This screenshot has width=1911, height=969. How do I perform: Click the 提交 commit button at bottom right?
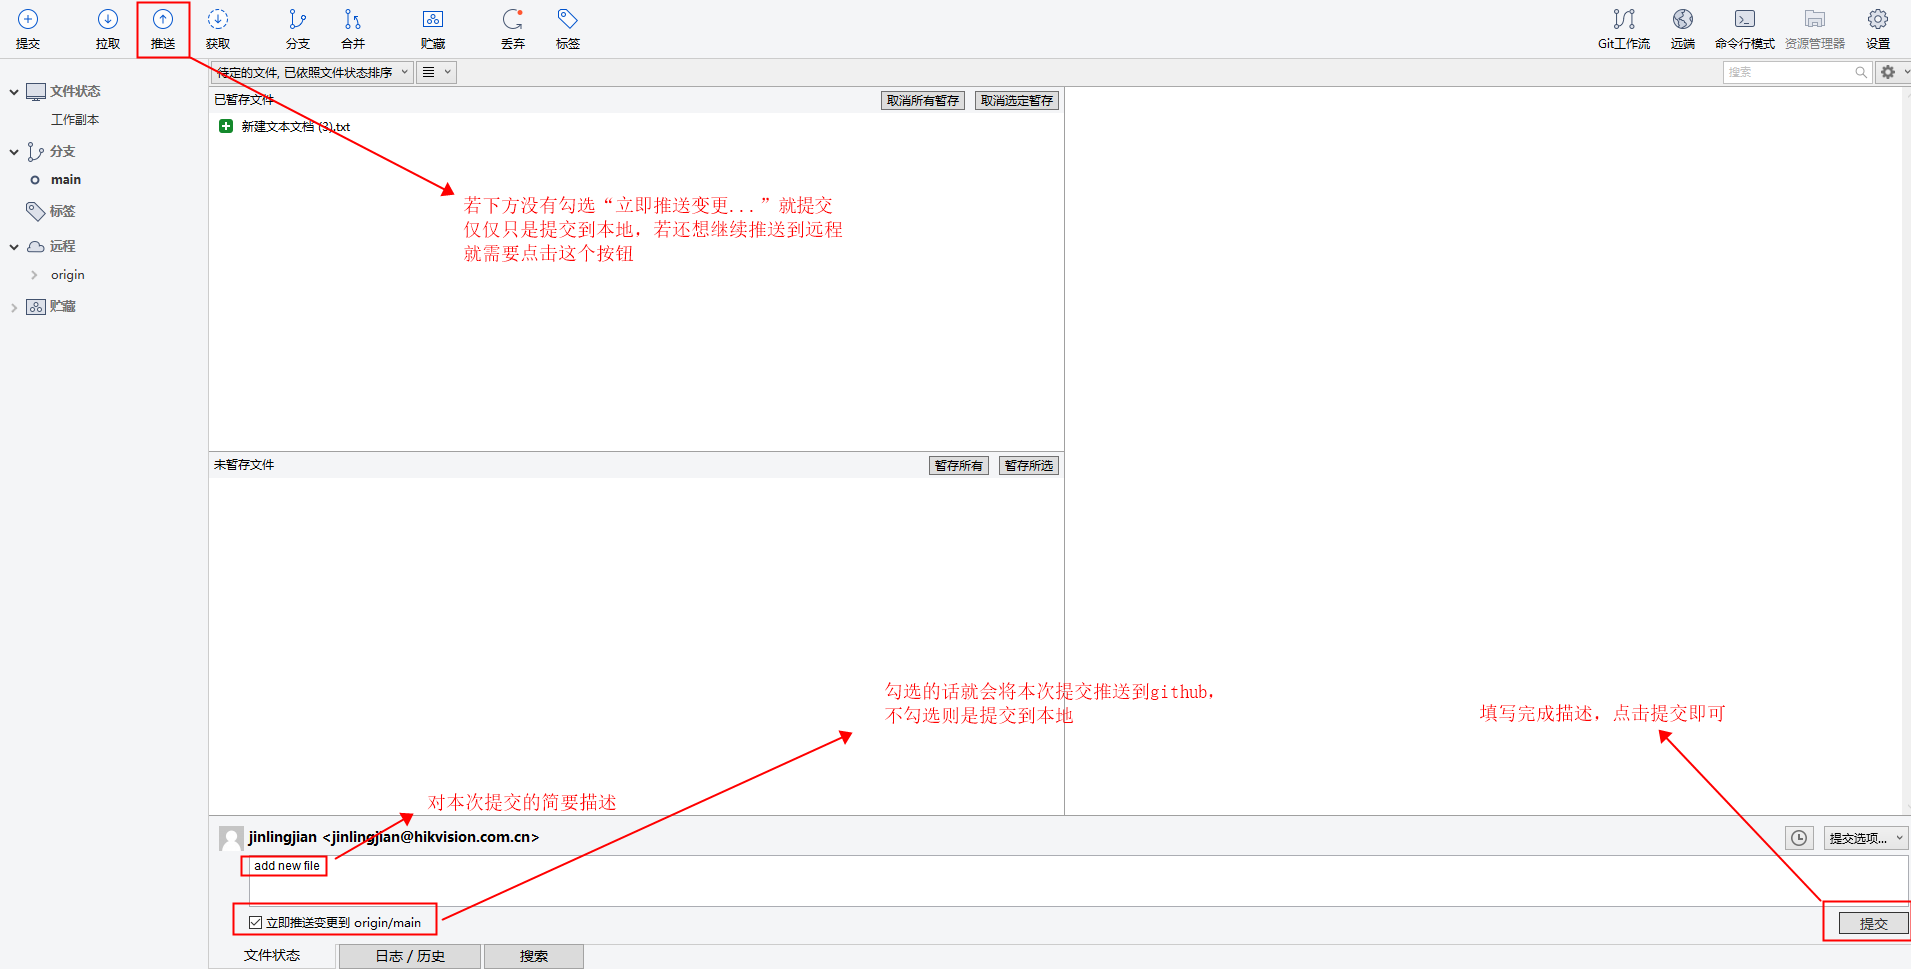pyautogui.click(x=1874, y=923)
